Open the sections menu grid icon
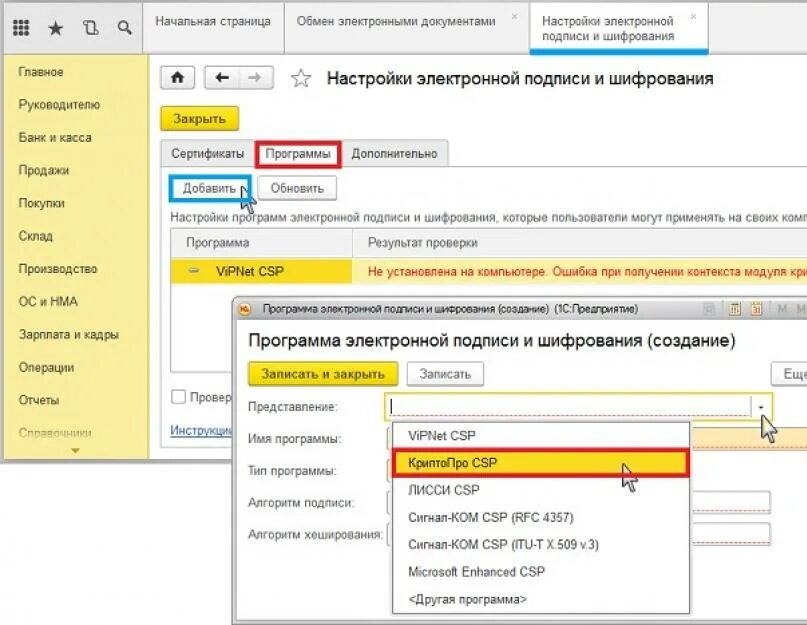This screenshot has height=625, width=807. pos(21,27)
